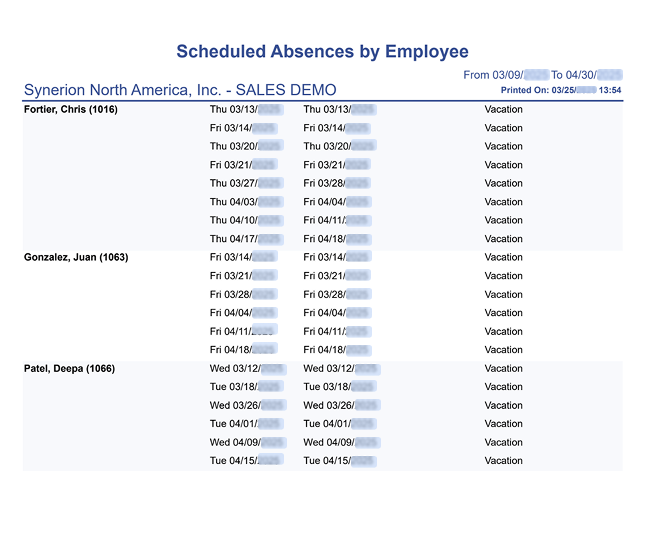The width and height of the screenshot is (650, 542).
Task: Click the Scheduled Absences by Employee title
Action: point(322,51)
